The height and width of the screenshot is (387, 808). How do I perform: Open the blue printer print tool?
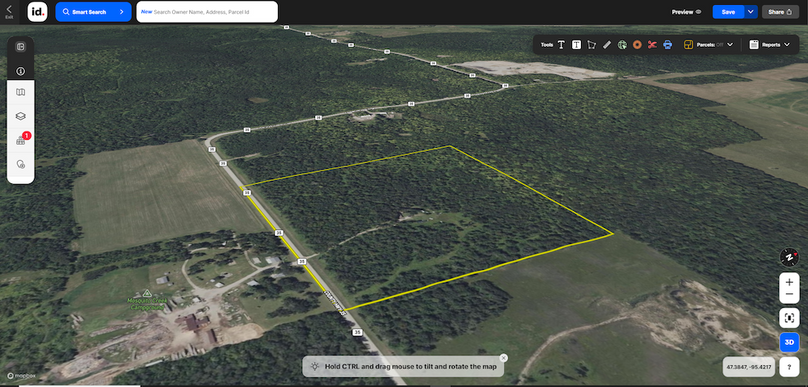point(668,45)
